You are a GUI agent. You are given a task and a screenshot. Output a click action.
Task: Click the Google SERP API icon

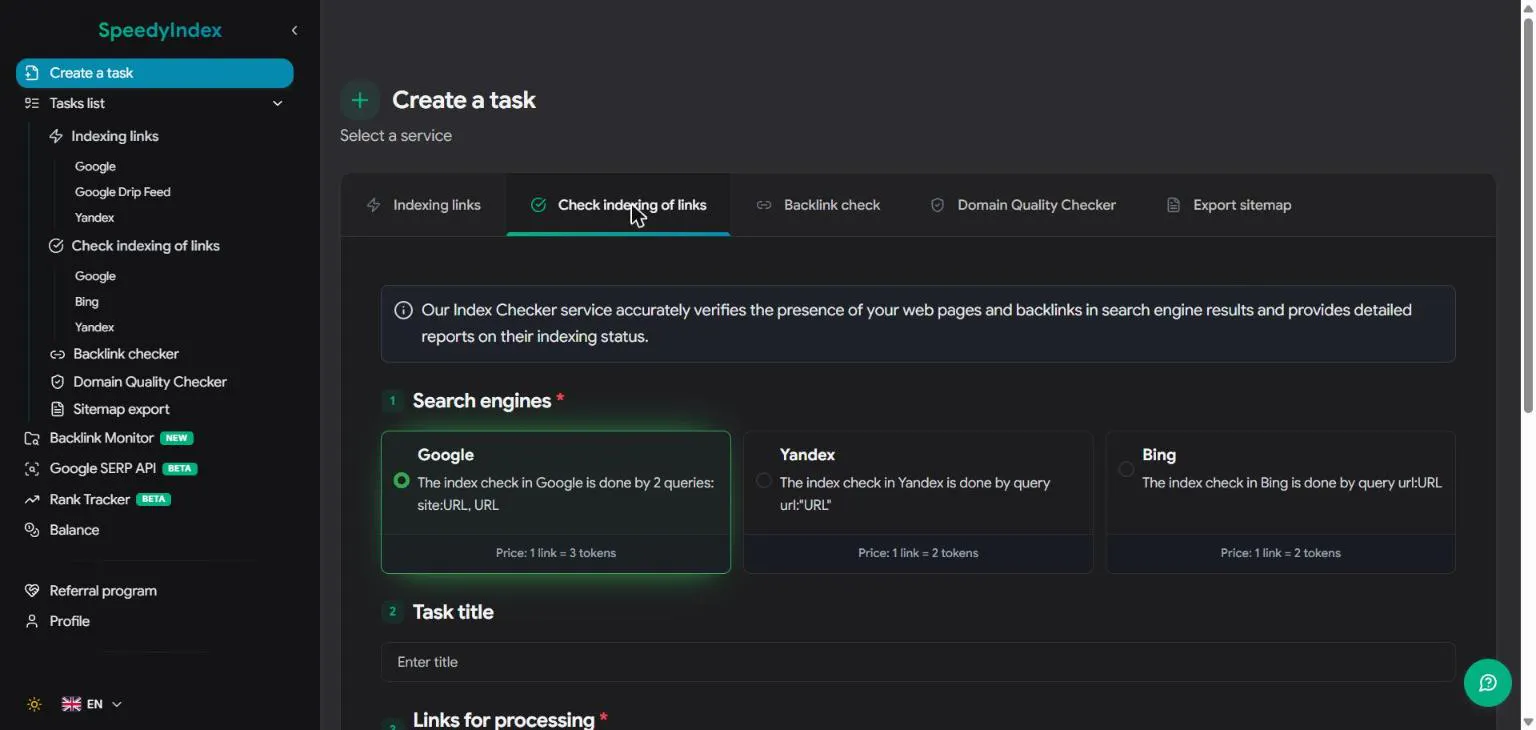click(x=32, y=469)
